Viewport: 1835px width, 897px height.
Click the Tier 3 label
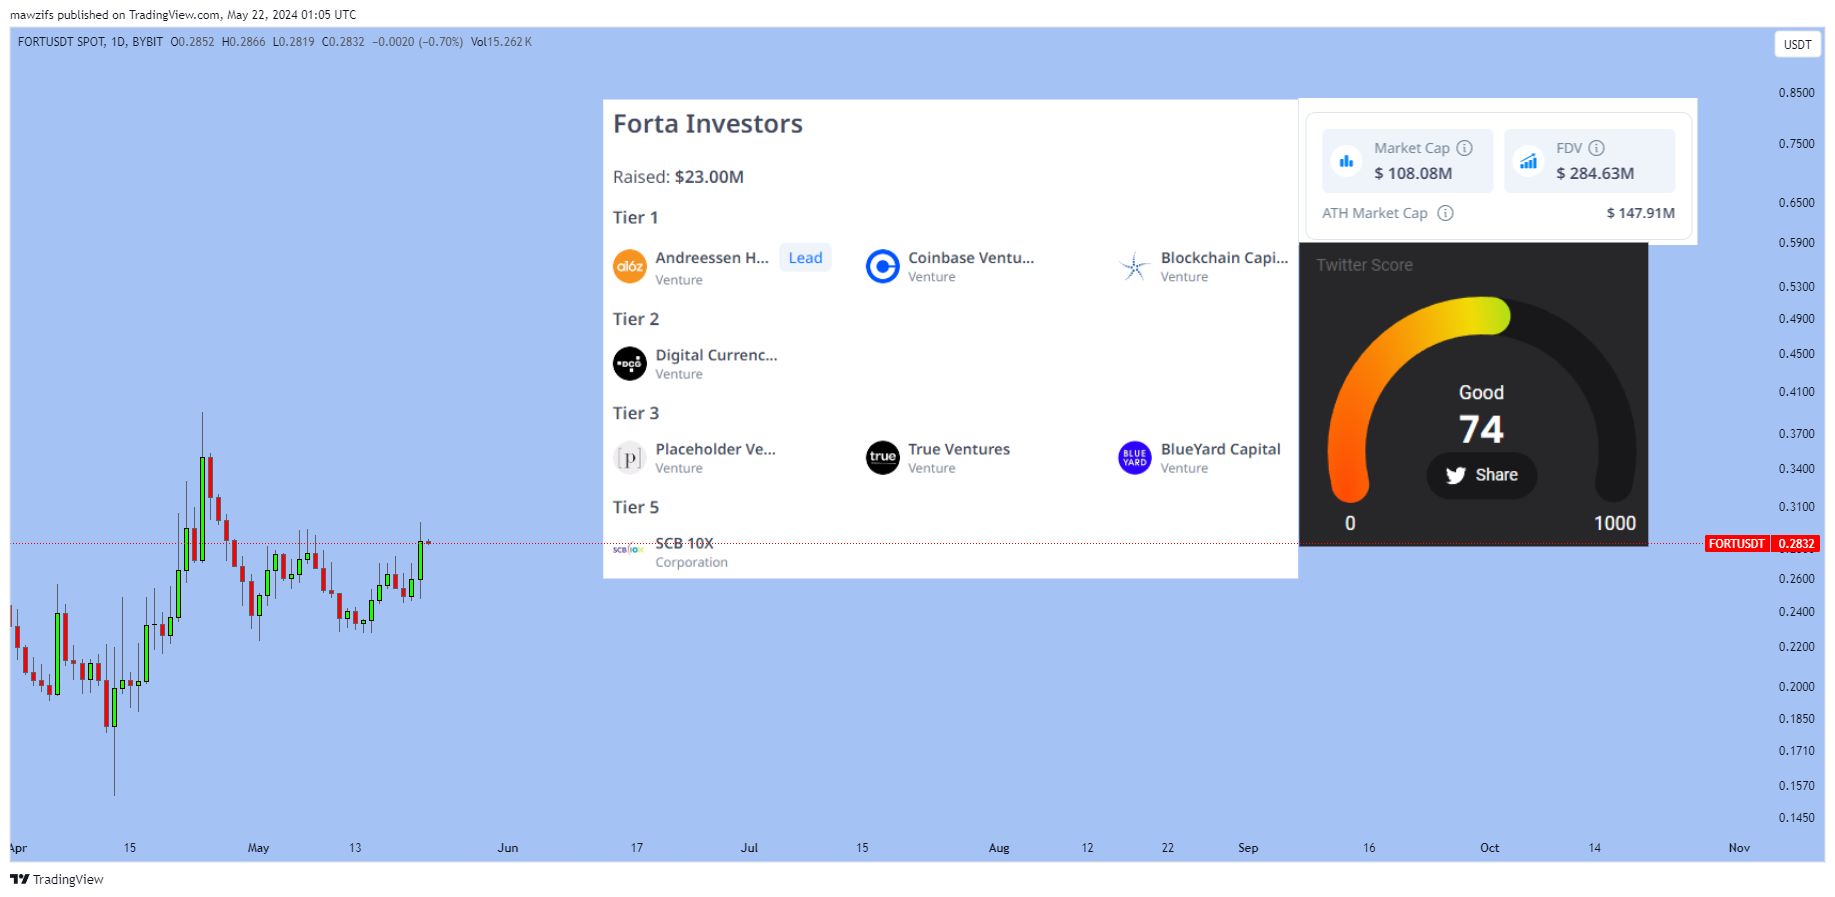click(x=636, y=413)
